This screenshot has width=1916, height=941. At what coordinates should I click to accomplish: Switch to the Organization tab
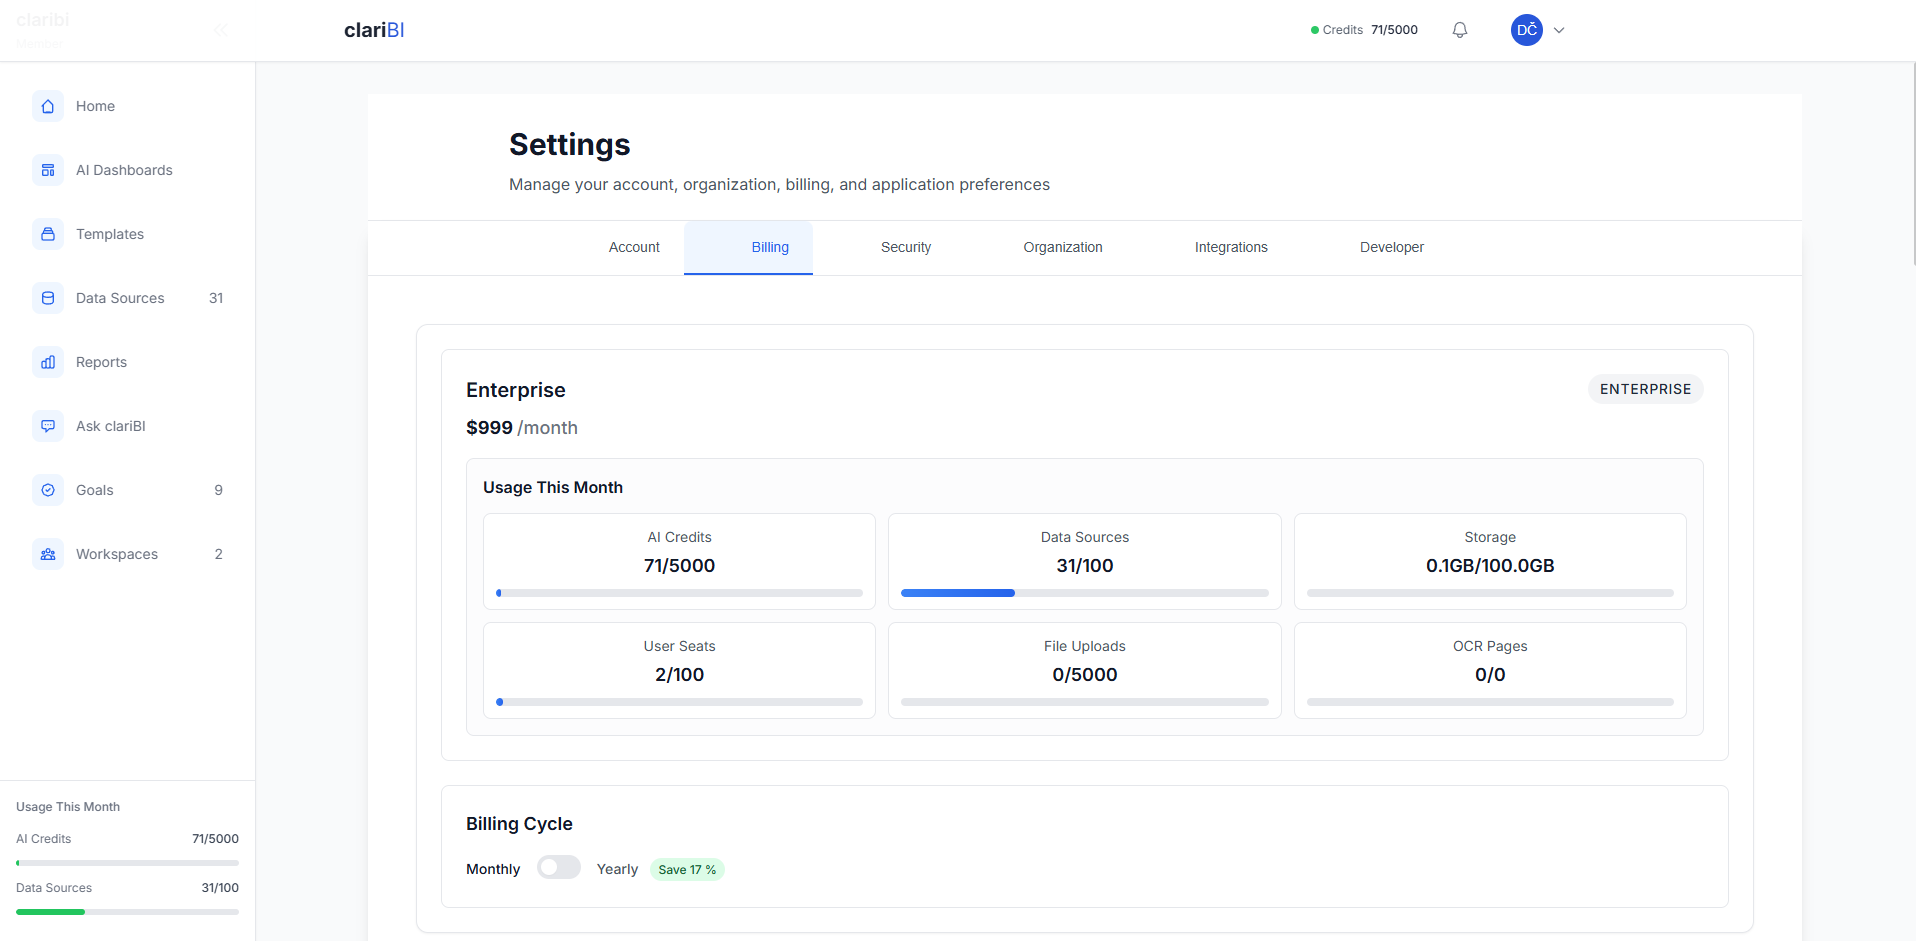tap(1063, 247)
